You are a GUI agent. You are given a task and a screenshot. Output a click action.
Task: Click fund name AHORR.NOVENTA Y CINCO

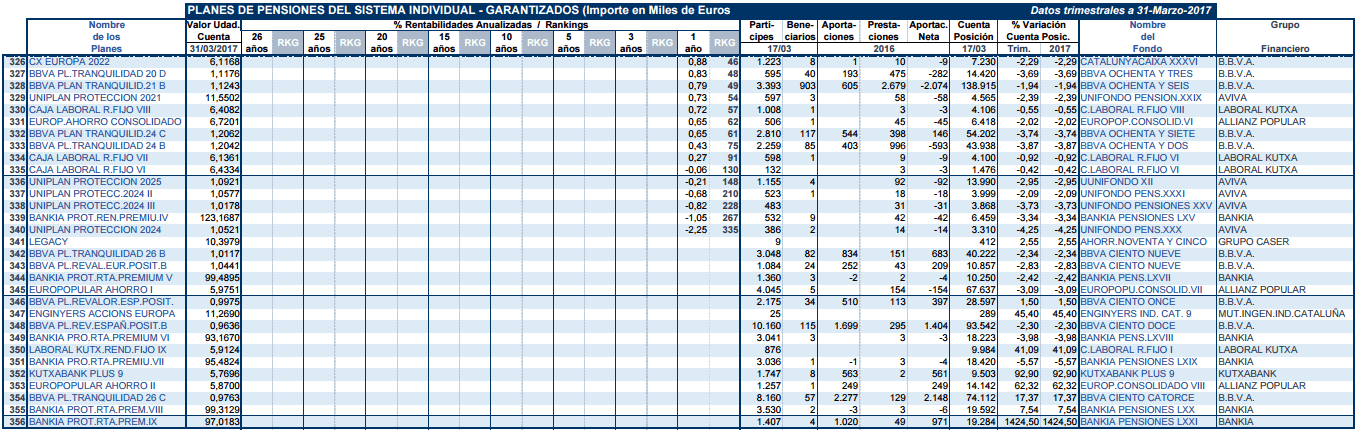click(1144, 241)
